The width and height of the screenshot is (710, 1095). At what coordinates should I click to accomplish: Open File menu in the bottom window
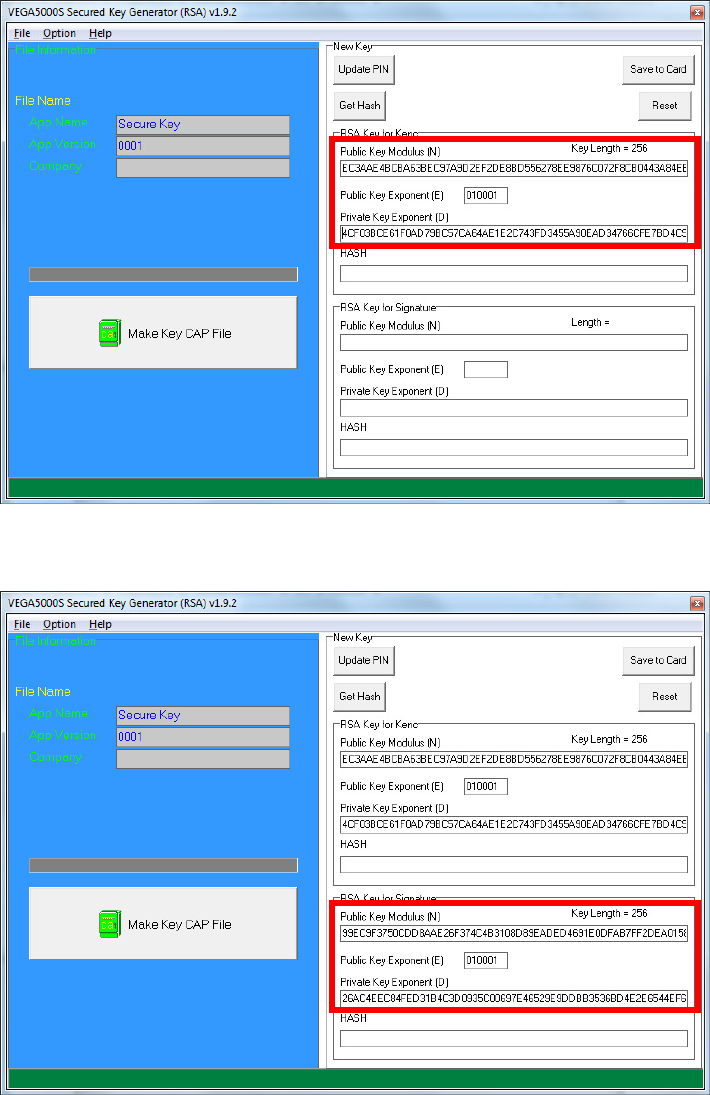(x=22, y=624)
